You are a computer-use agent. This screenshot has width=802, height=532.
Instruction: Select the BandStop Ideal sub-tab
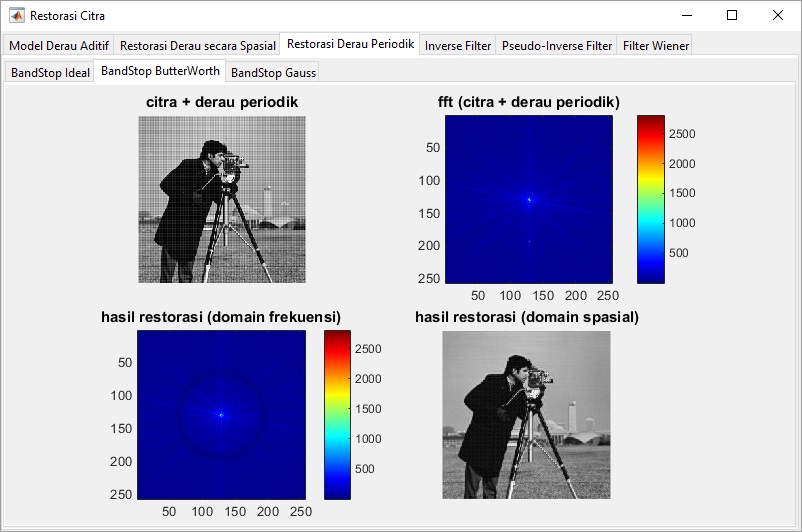[50, 73]
